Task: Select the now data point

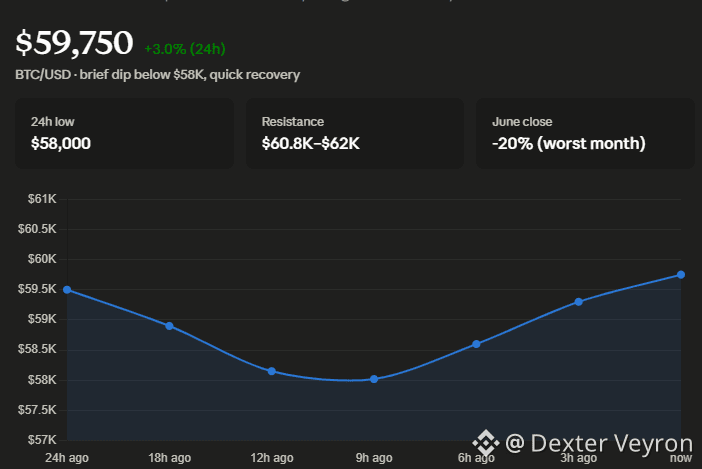Action: click(x=681, y=275)
